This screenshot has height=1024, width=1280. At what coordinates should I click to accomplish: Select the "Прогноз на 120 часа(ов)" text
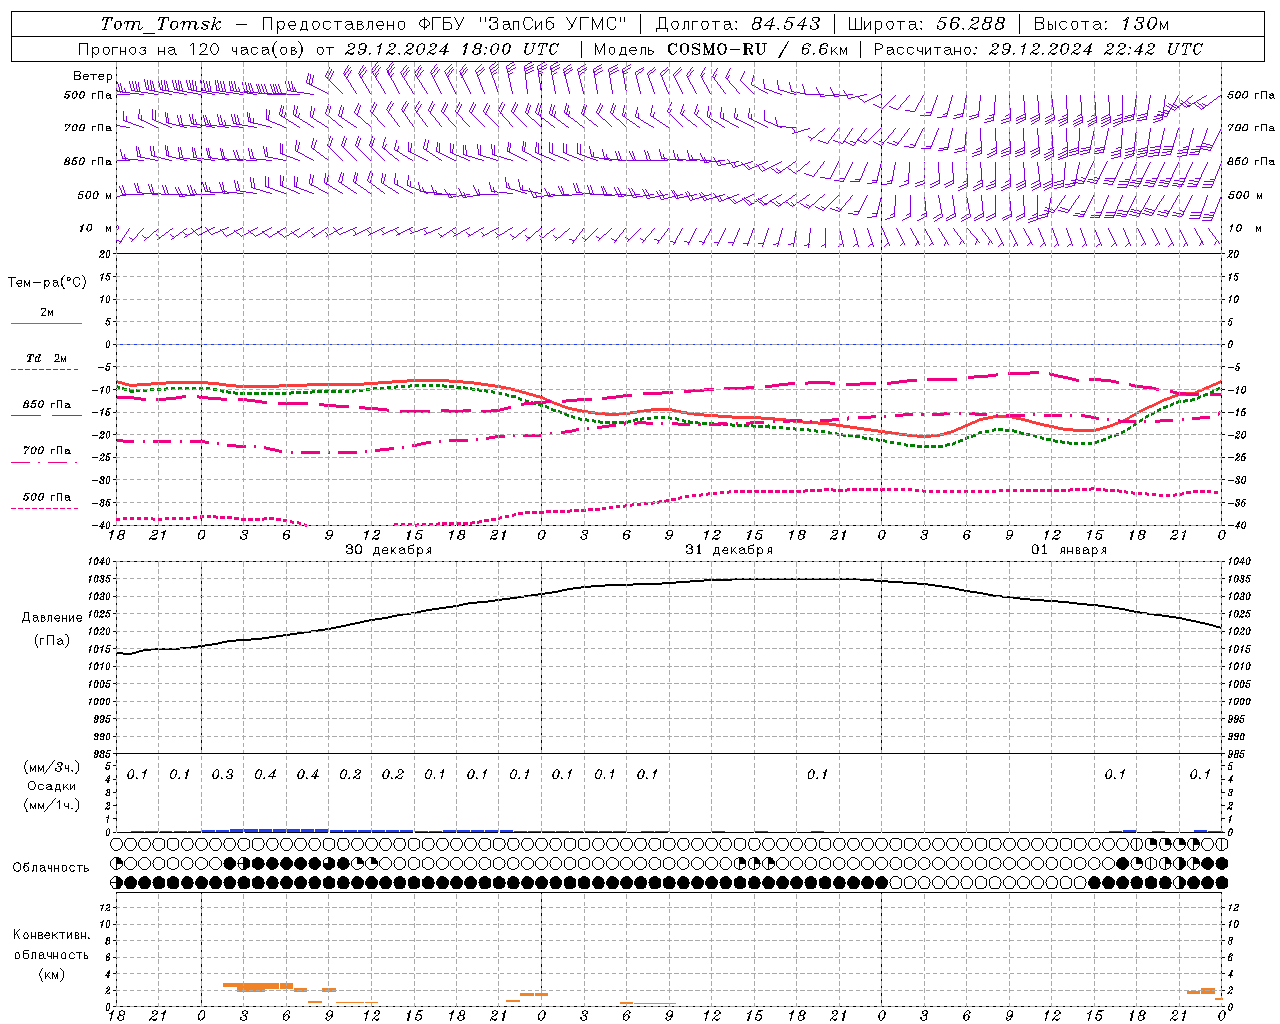(192, 49)
